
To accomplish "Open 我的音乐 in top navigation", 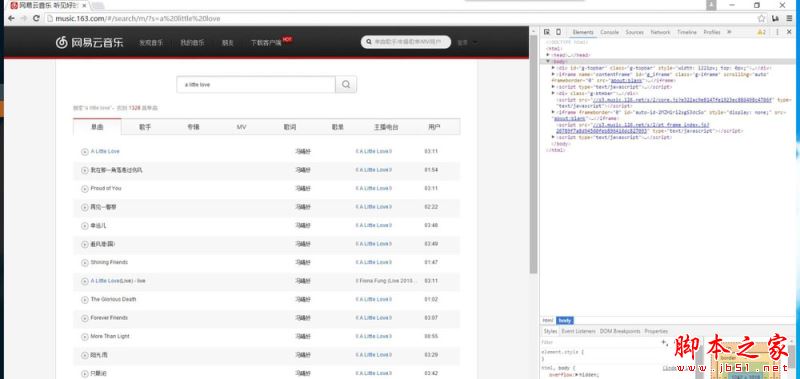I will click(192, 43).
